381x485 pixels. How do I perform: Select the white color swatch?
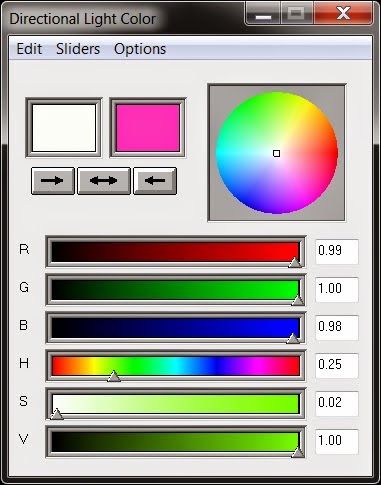point(64,128)
